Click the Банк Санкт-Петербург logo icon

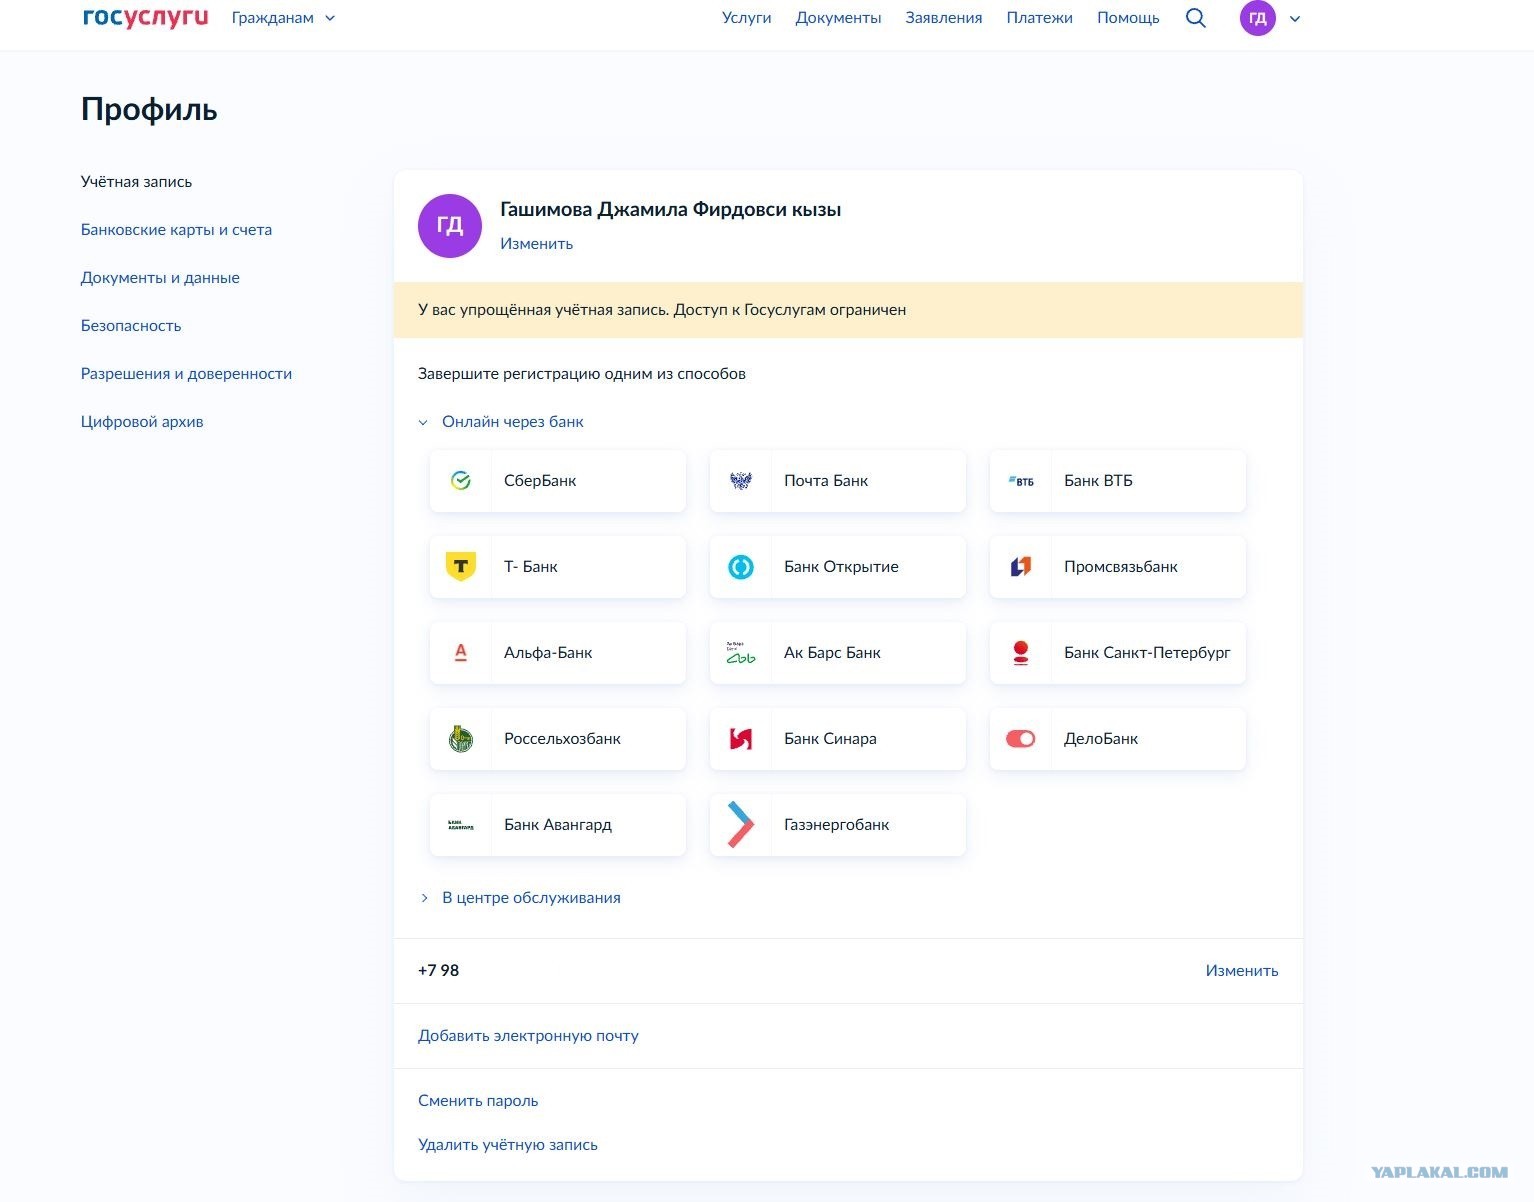[x=1021, y=653]
